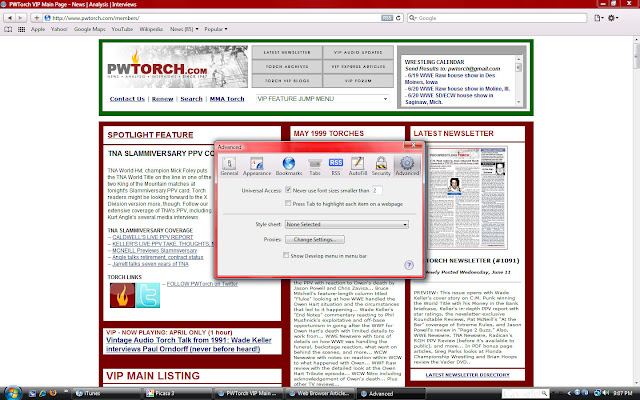Viewport: 640px width, 400px height.
Task: Expand the Popular bookmarks folder dropdown
Action: [x=216, y=29]
